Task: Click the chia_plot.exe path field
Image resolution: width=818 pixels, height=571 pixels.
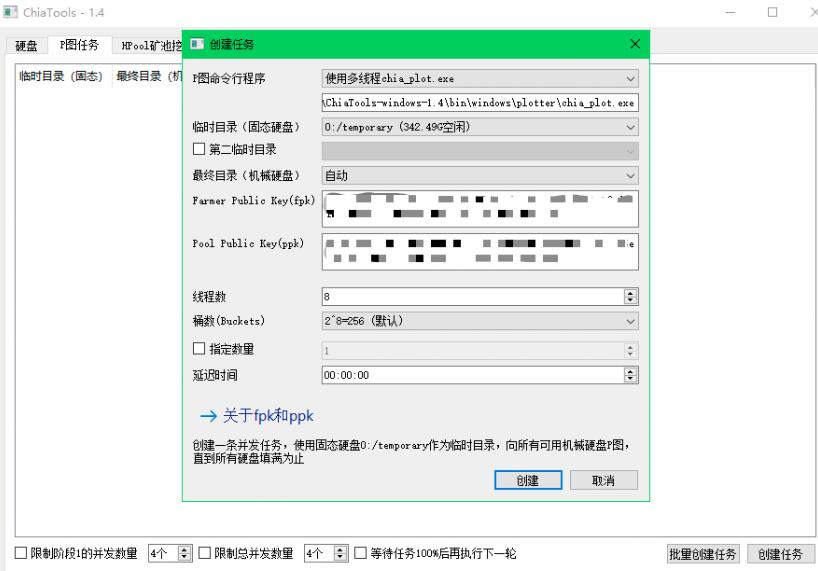Action: [480, 103]
